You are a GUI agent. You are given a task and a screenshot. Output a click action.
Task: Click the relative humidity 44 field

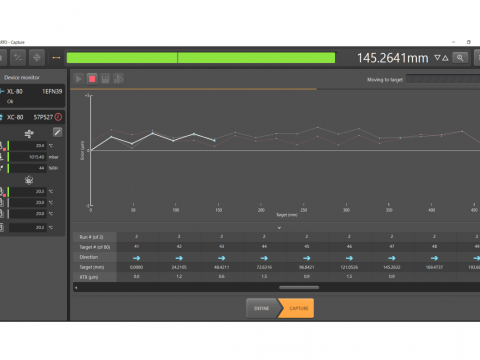click(27, 168)
